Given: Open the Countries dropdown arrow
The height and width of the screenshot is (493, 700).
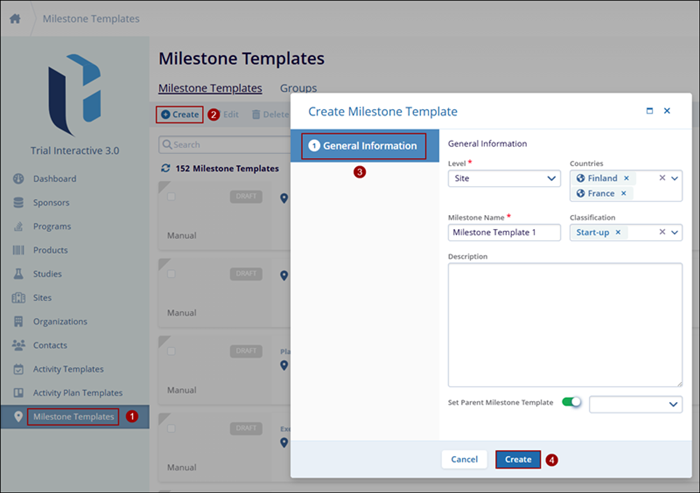Looking at the screenshot, I should (675, 178).
